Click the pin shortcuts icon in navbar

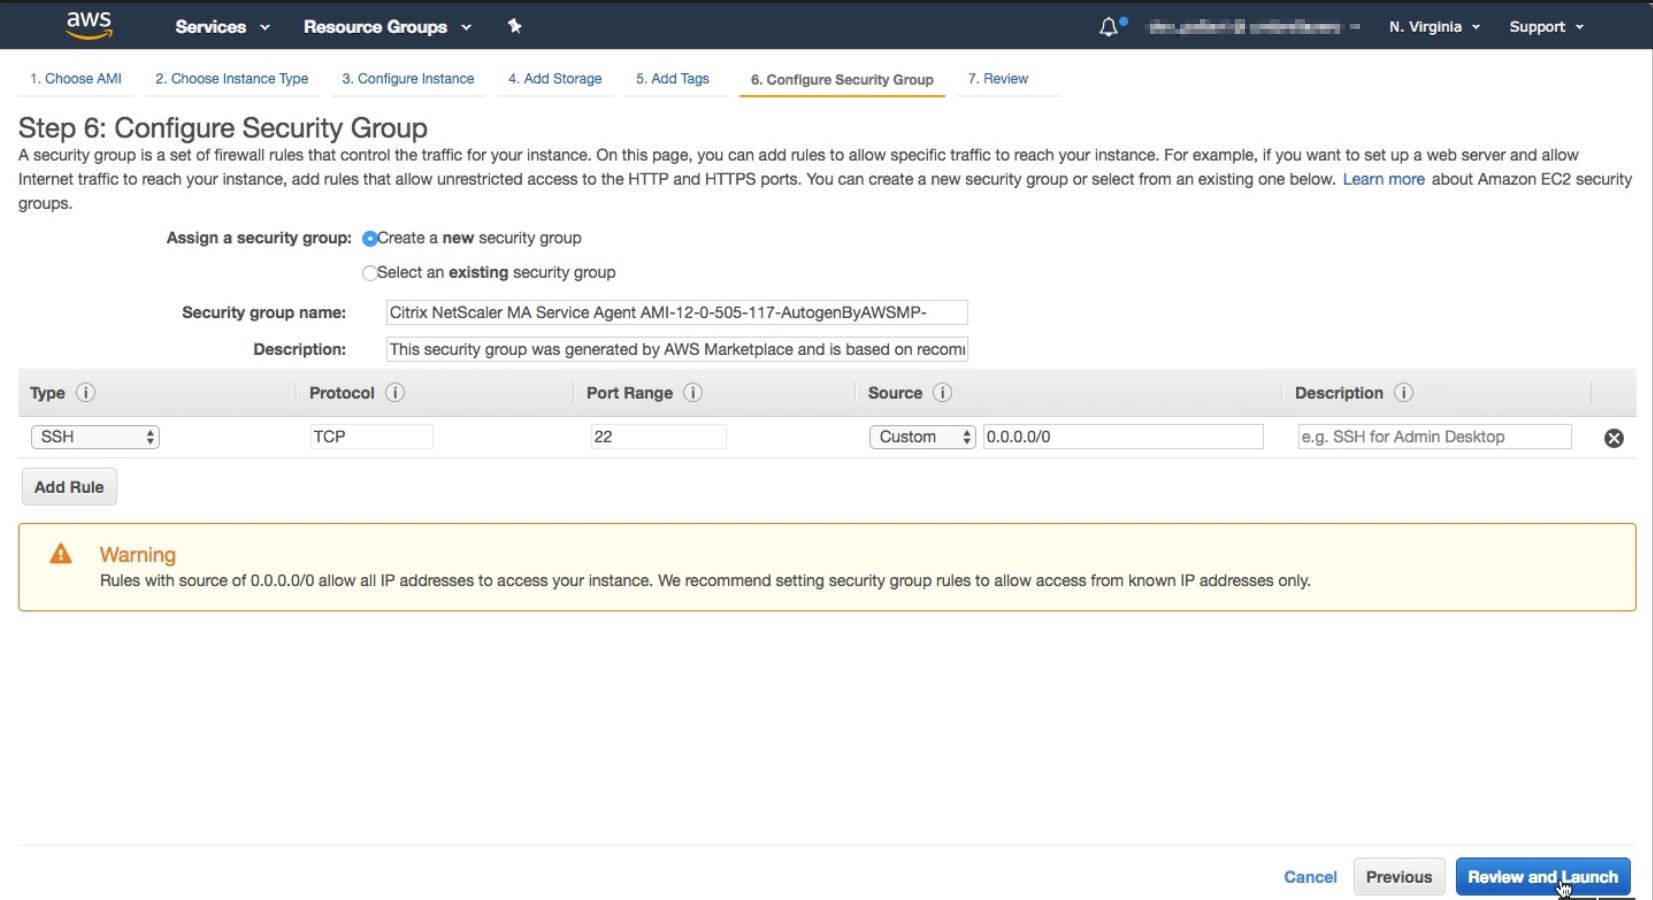point(514,26)
